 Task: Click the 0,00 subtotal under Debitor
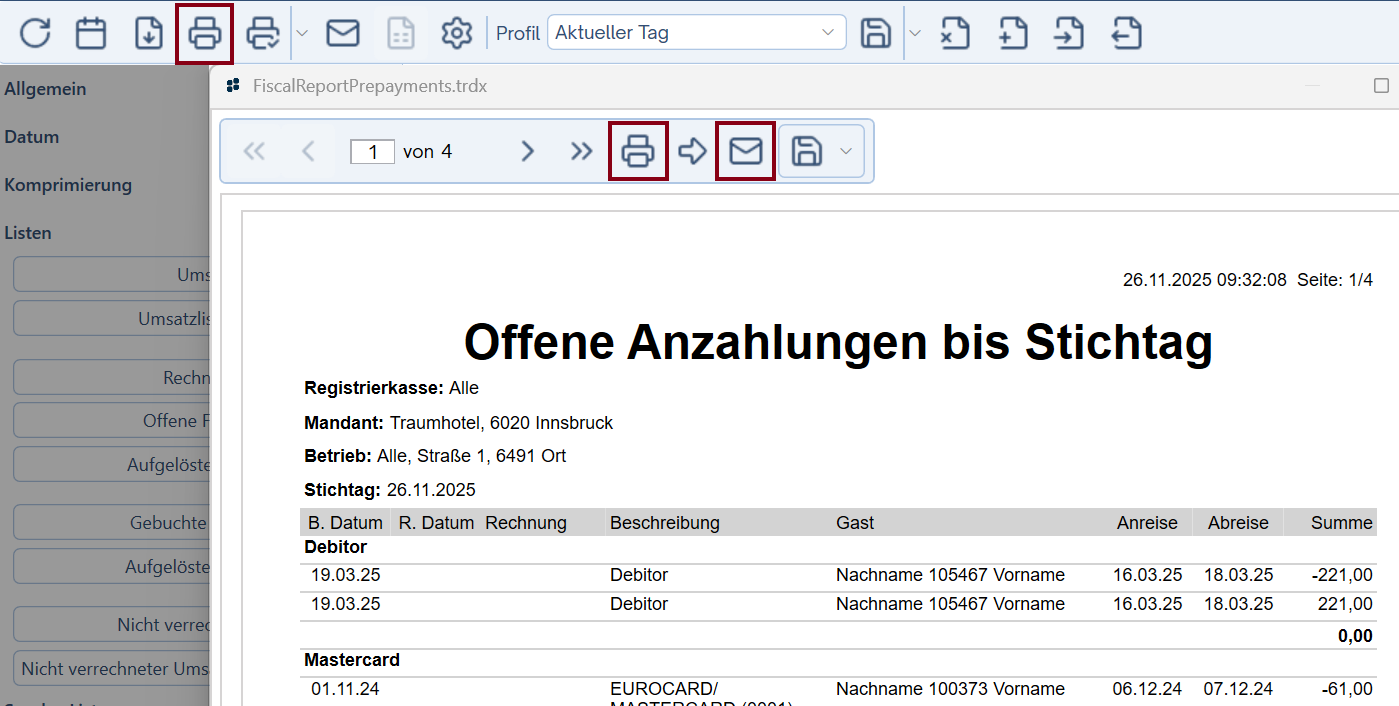[x=1355, y=636]
